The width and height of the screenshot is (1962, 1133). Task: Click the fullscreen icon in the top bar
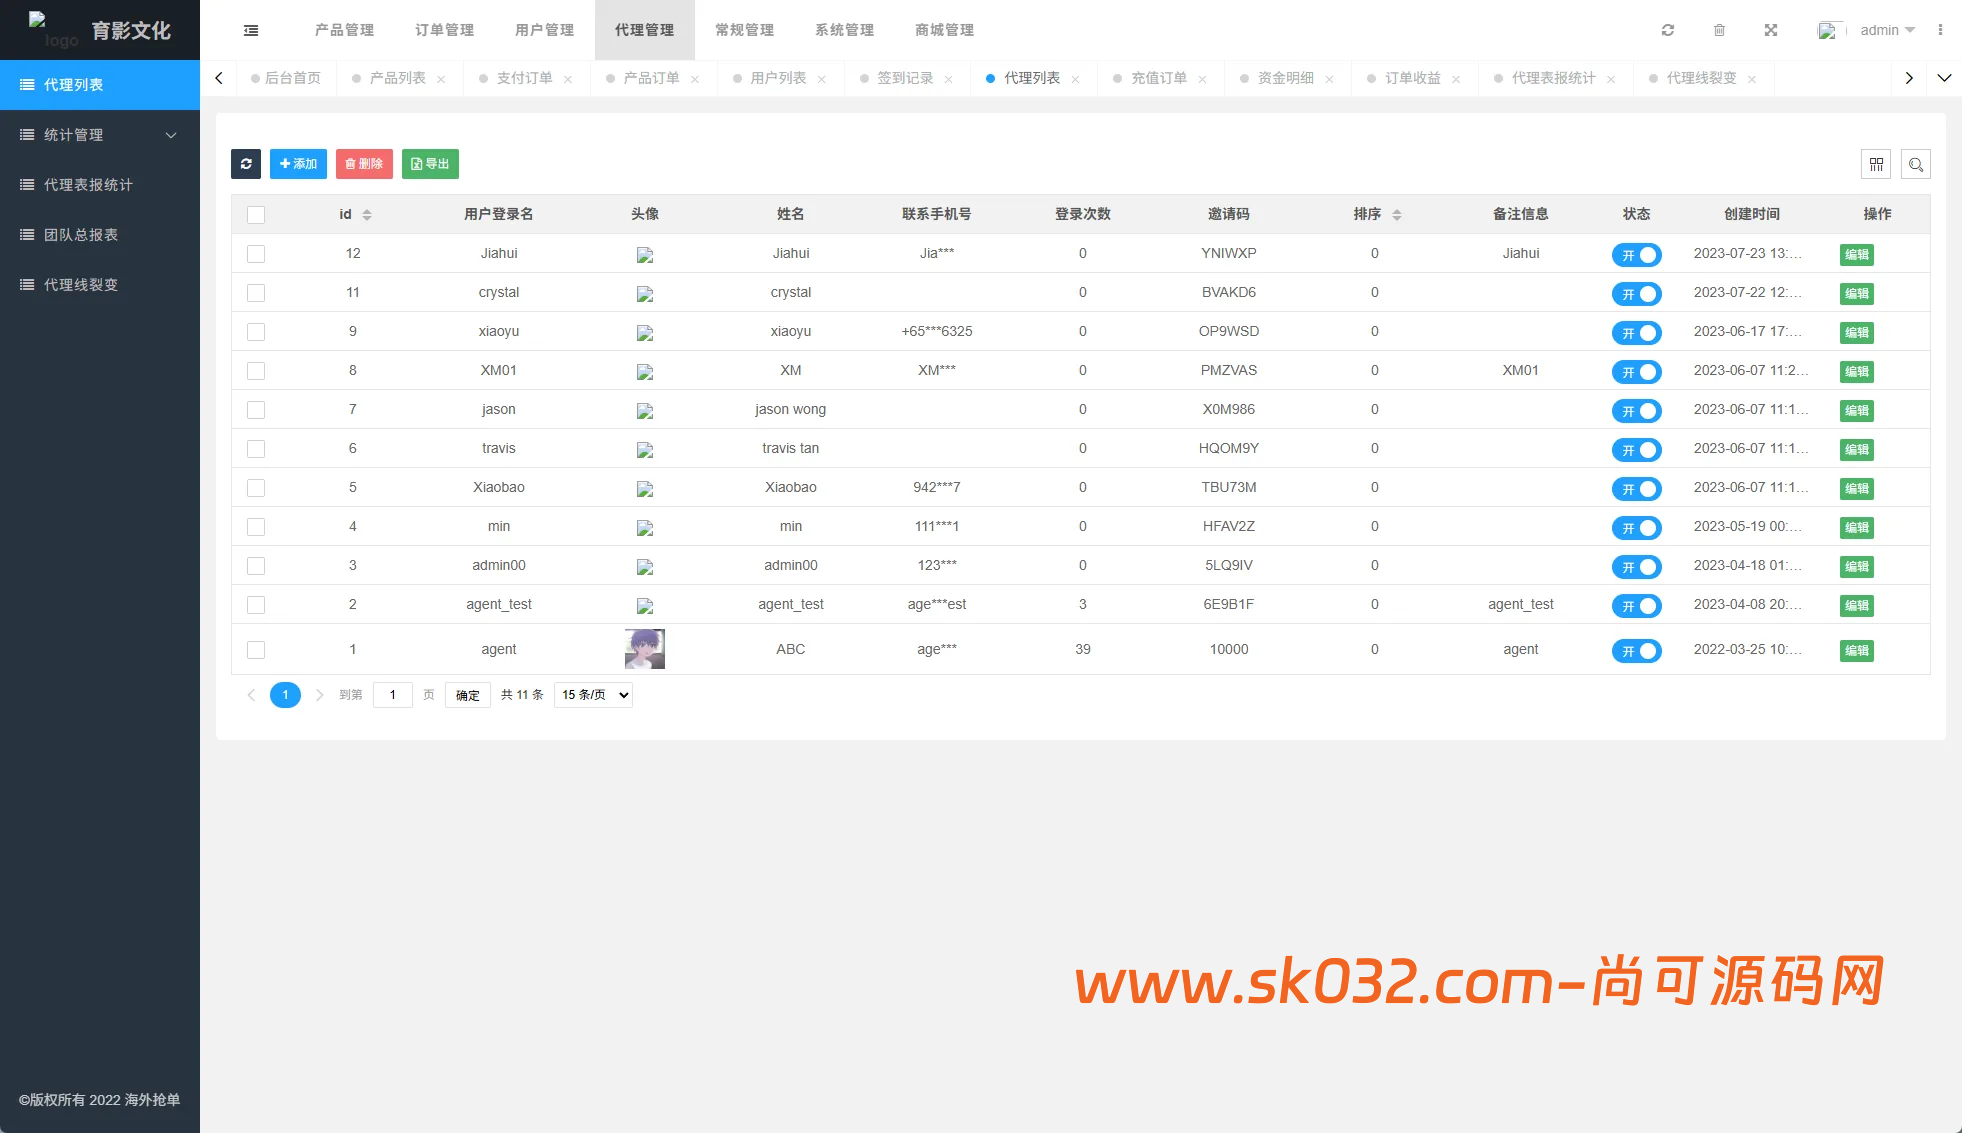(x=1770, y=30)
